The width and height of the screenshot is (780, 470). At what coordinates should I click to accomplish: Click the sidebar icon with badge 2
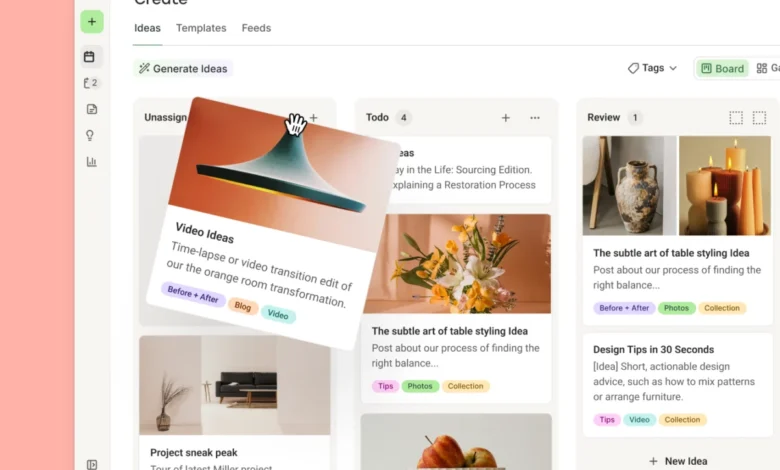[91, 83]
